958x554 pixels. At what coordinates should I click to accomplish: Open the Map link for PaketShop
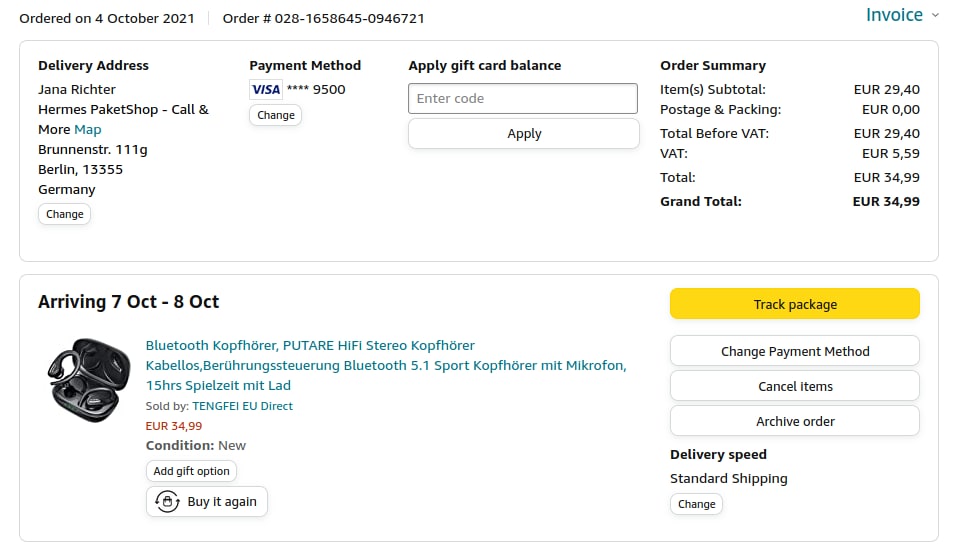88,130
